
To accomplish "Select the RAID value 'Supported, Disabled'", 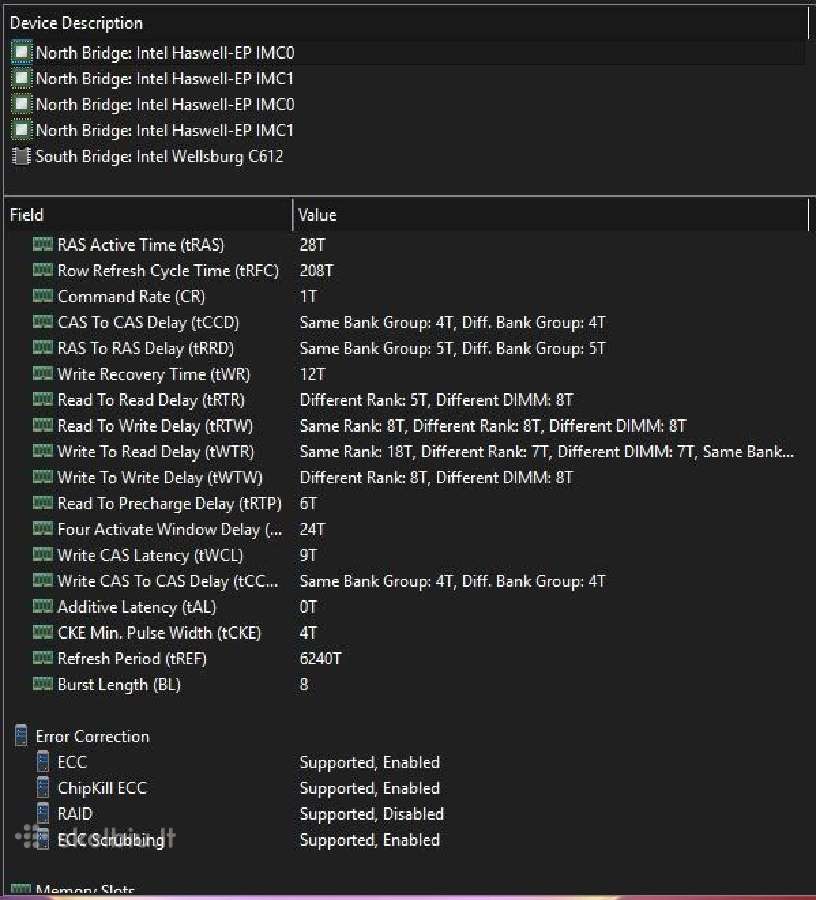I will (x=372, y=814).
